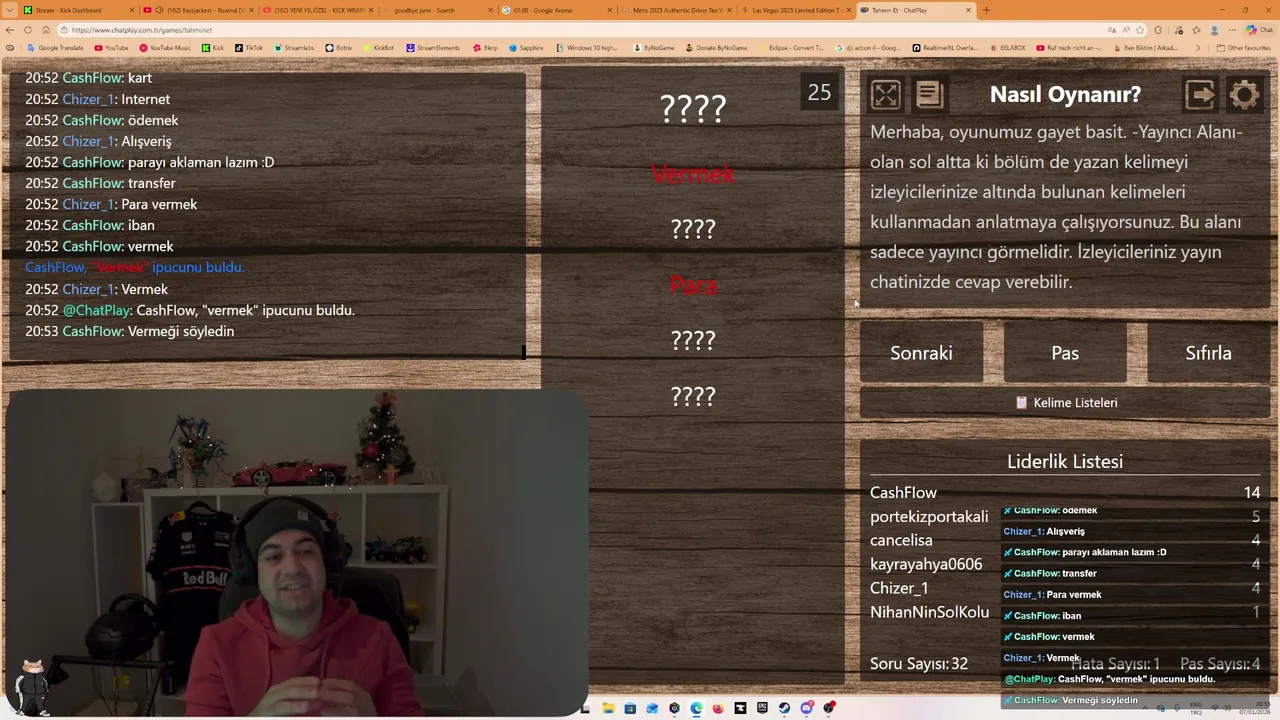Image resolution: width=1280 pixels, height=720 pixels.
Task: Click cancelisa in the leaderboard
Action: [901, 540]
